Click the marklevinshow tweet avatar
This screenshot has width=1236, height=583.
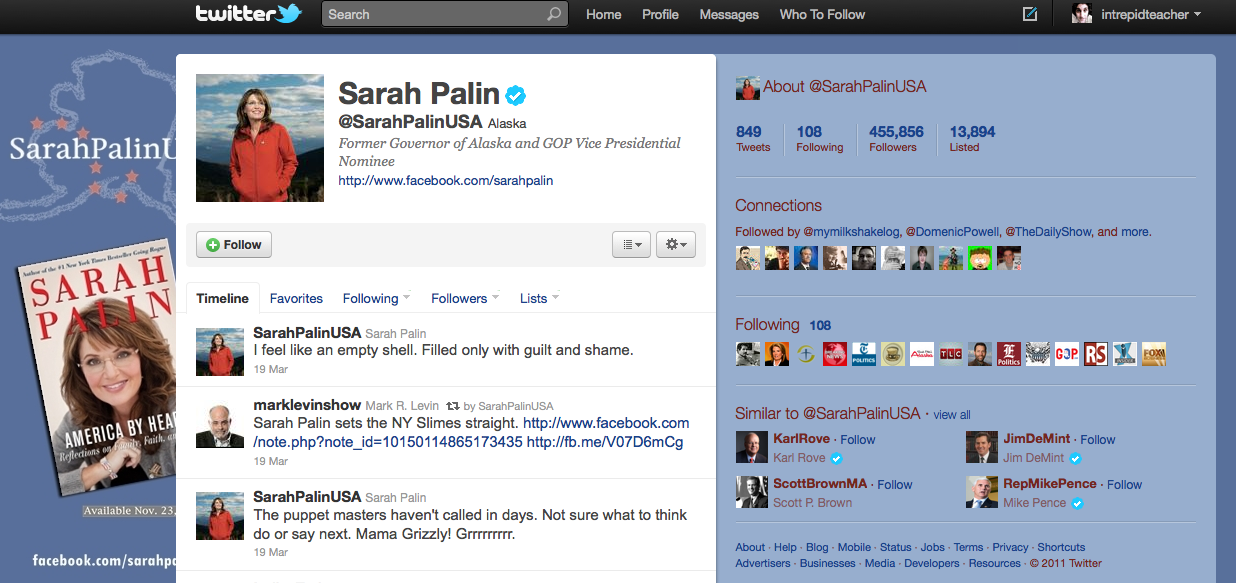pyautogui.click(x=219, y=425)
